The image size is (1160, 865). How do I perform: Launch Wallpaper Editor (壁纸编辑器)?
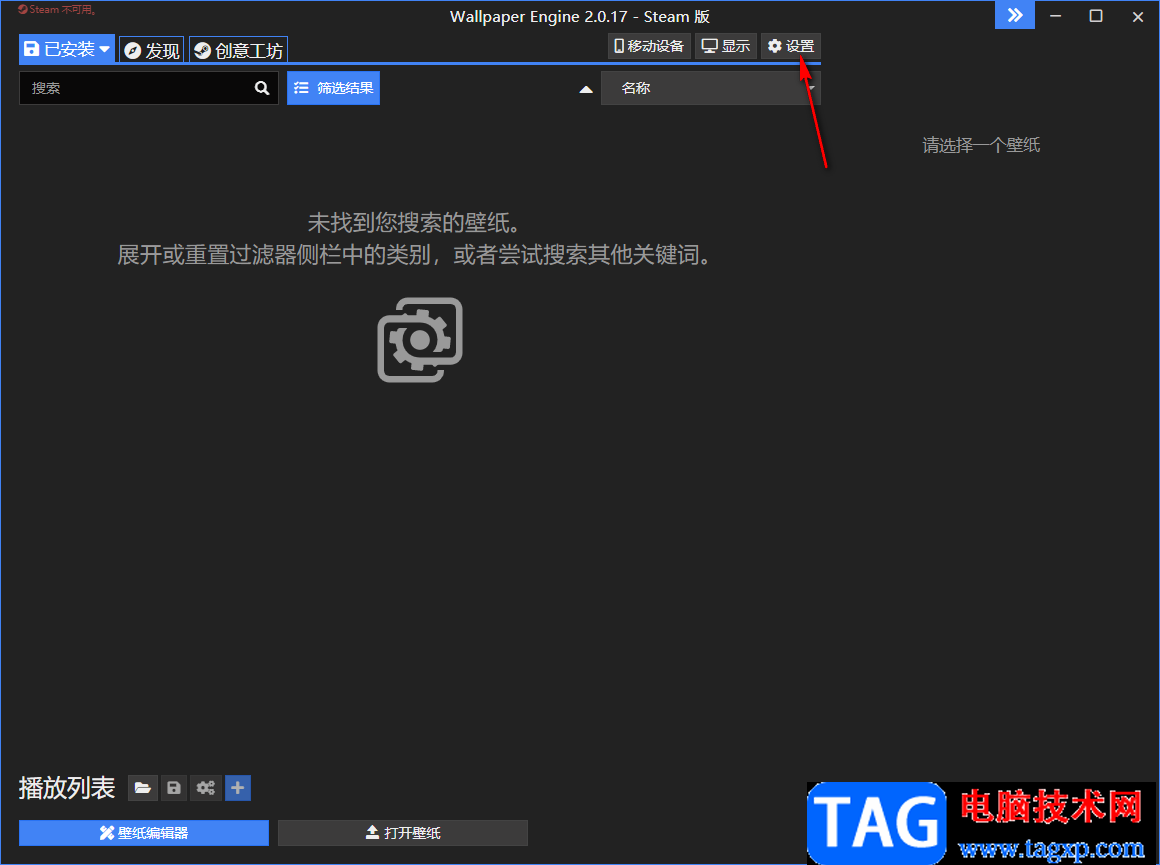144,832
